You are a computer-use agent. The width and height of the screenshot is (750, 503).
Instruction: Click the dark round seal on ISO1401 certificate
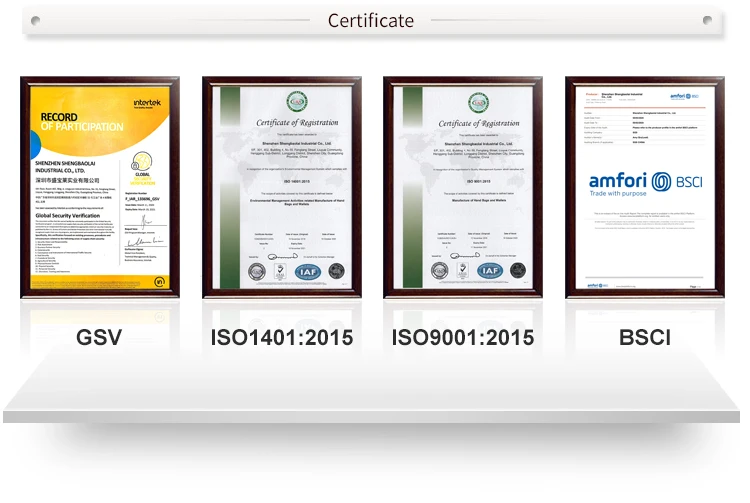coord(336,271)
